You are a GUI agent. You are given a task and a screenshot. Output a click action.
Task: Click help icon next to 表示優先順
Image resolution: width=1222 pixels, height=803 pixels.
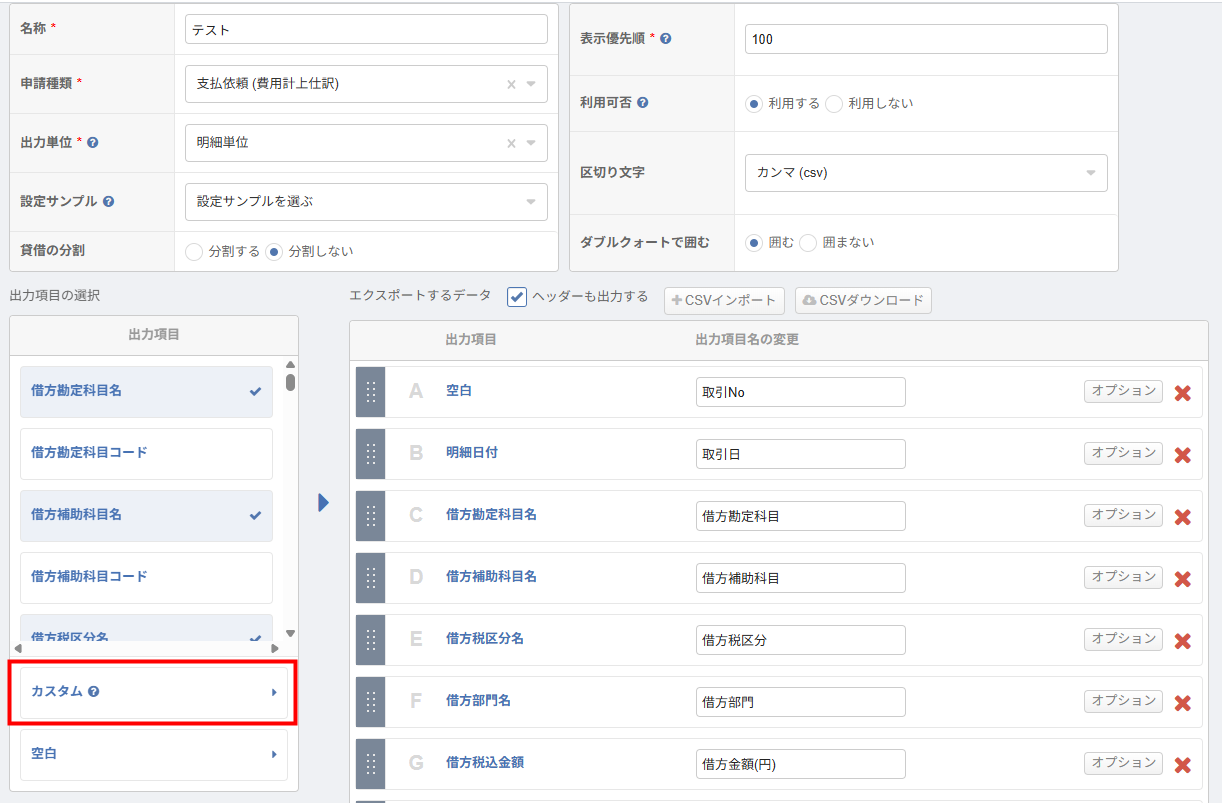pos(666,39)
